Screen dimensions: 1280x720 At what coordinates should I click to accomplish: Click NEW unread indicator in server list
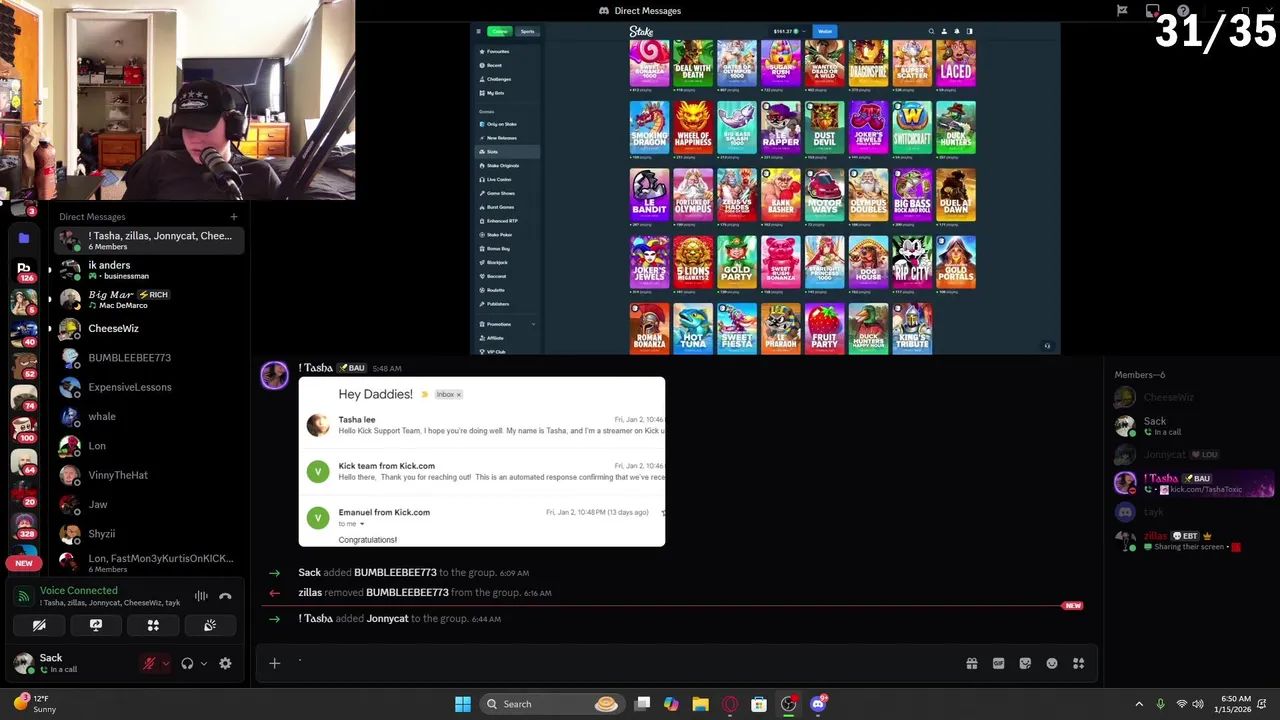click(23, 563)
